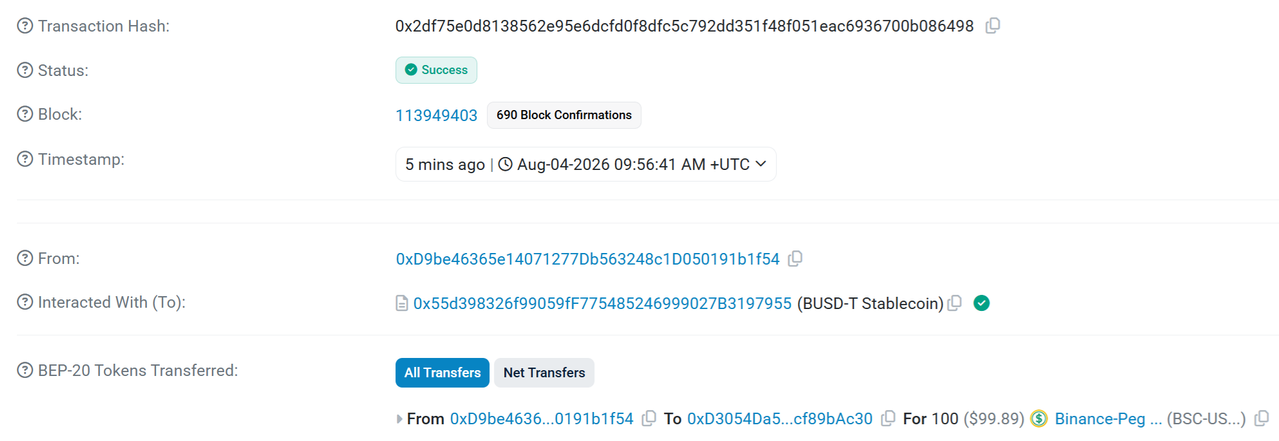Viewport: 1279px width, 441px height.
Task: Expand the token transfer row arrow
Action: pos(400,419)
